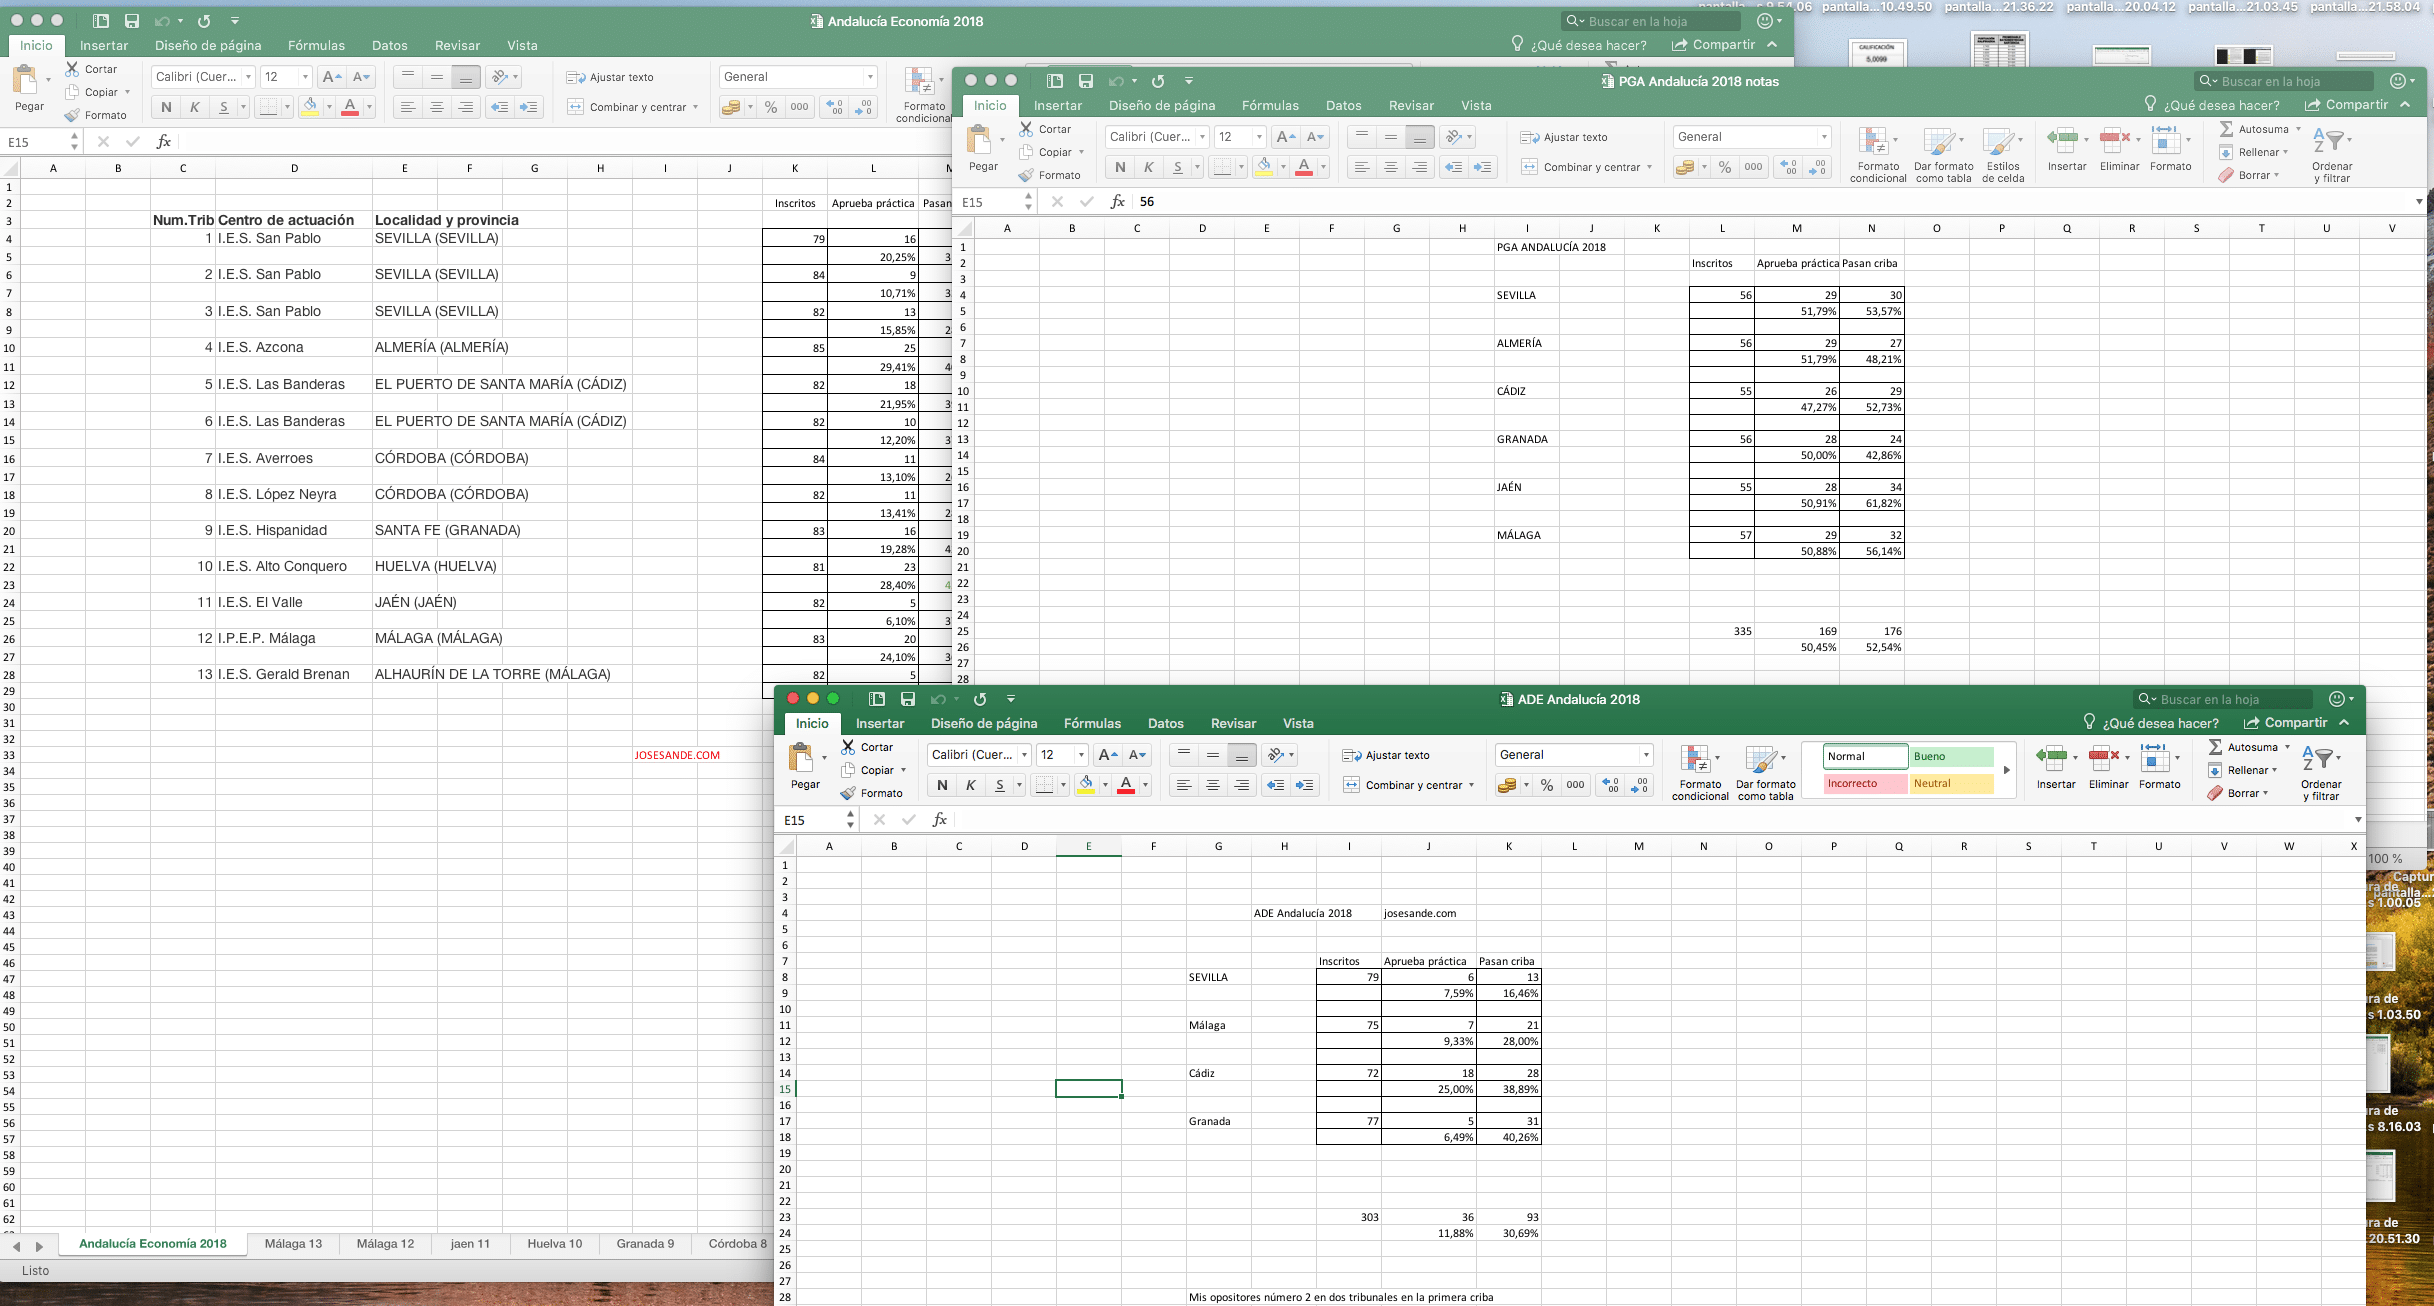Click Ordenar y filtrar in ADE window

tap(2321, 771)
